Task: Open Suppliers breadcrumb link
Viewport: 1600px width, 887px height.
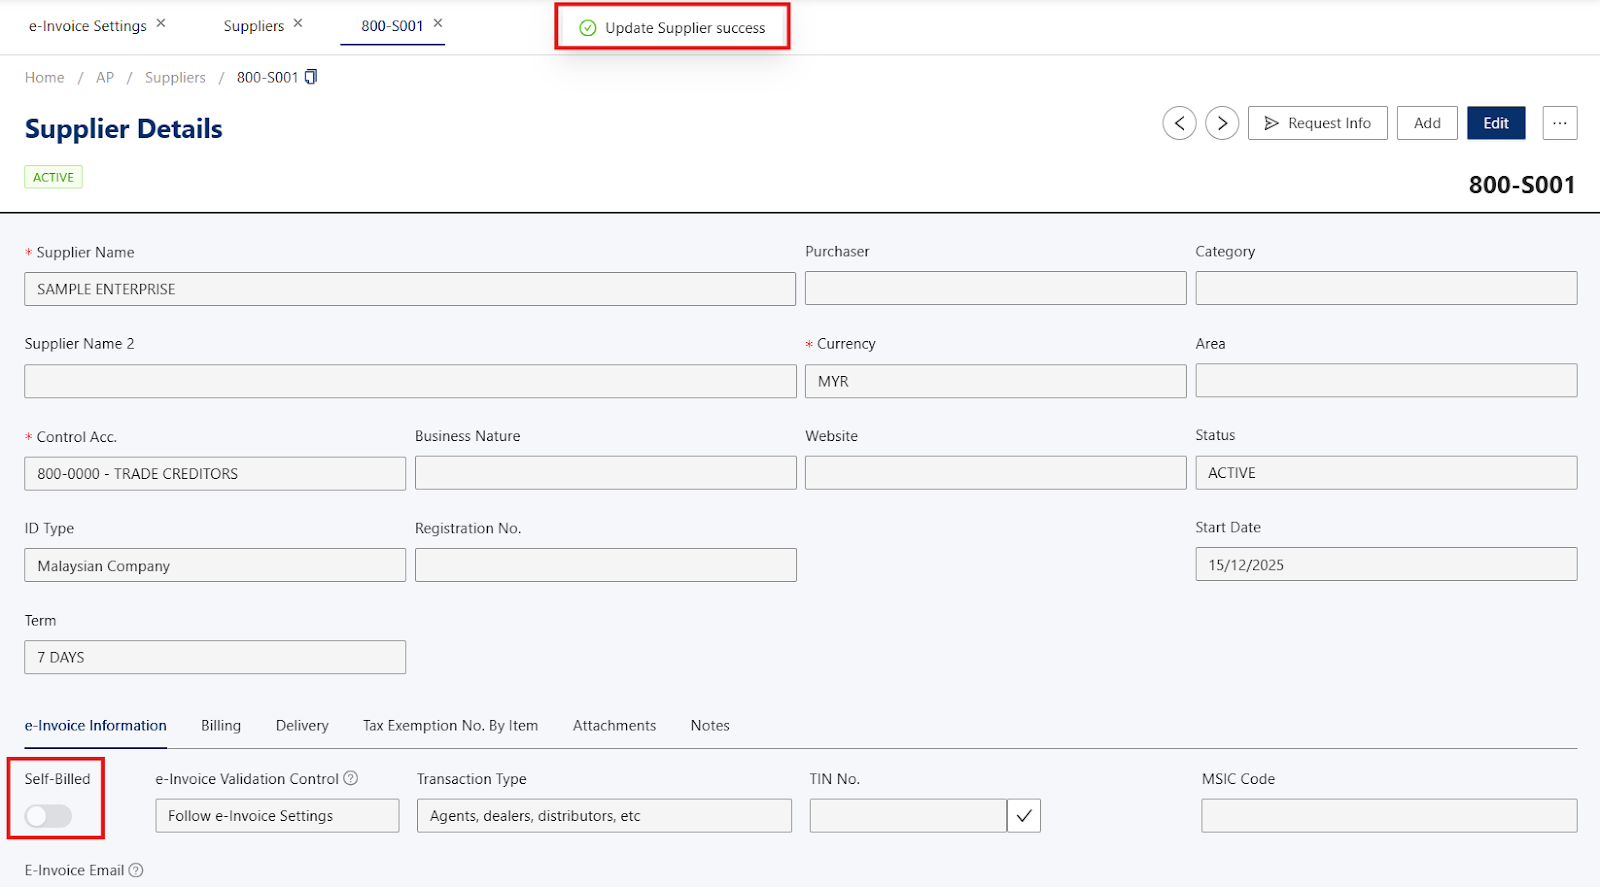Action: click(x=175, y=77)
